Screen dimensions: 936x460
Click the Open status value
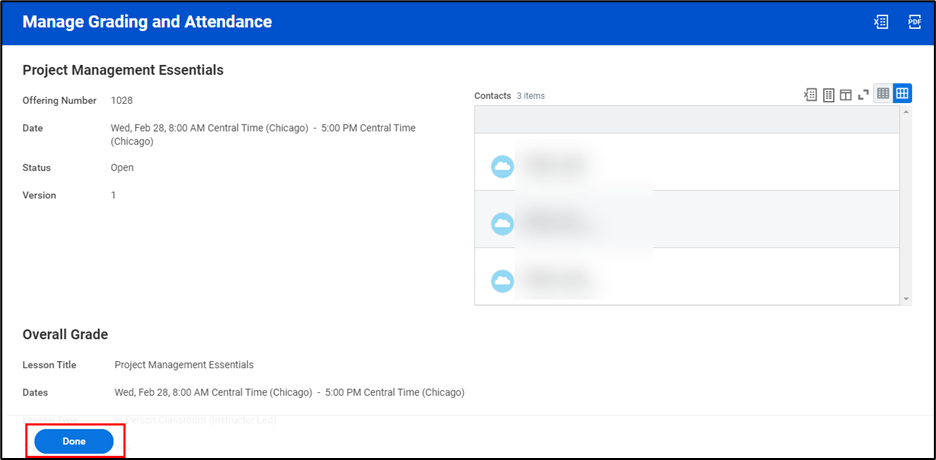[x=122, y=168]
